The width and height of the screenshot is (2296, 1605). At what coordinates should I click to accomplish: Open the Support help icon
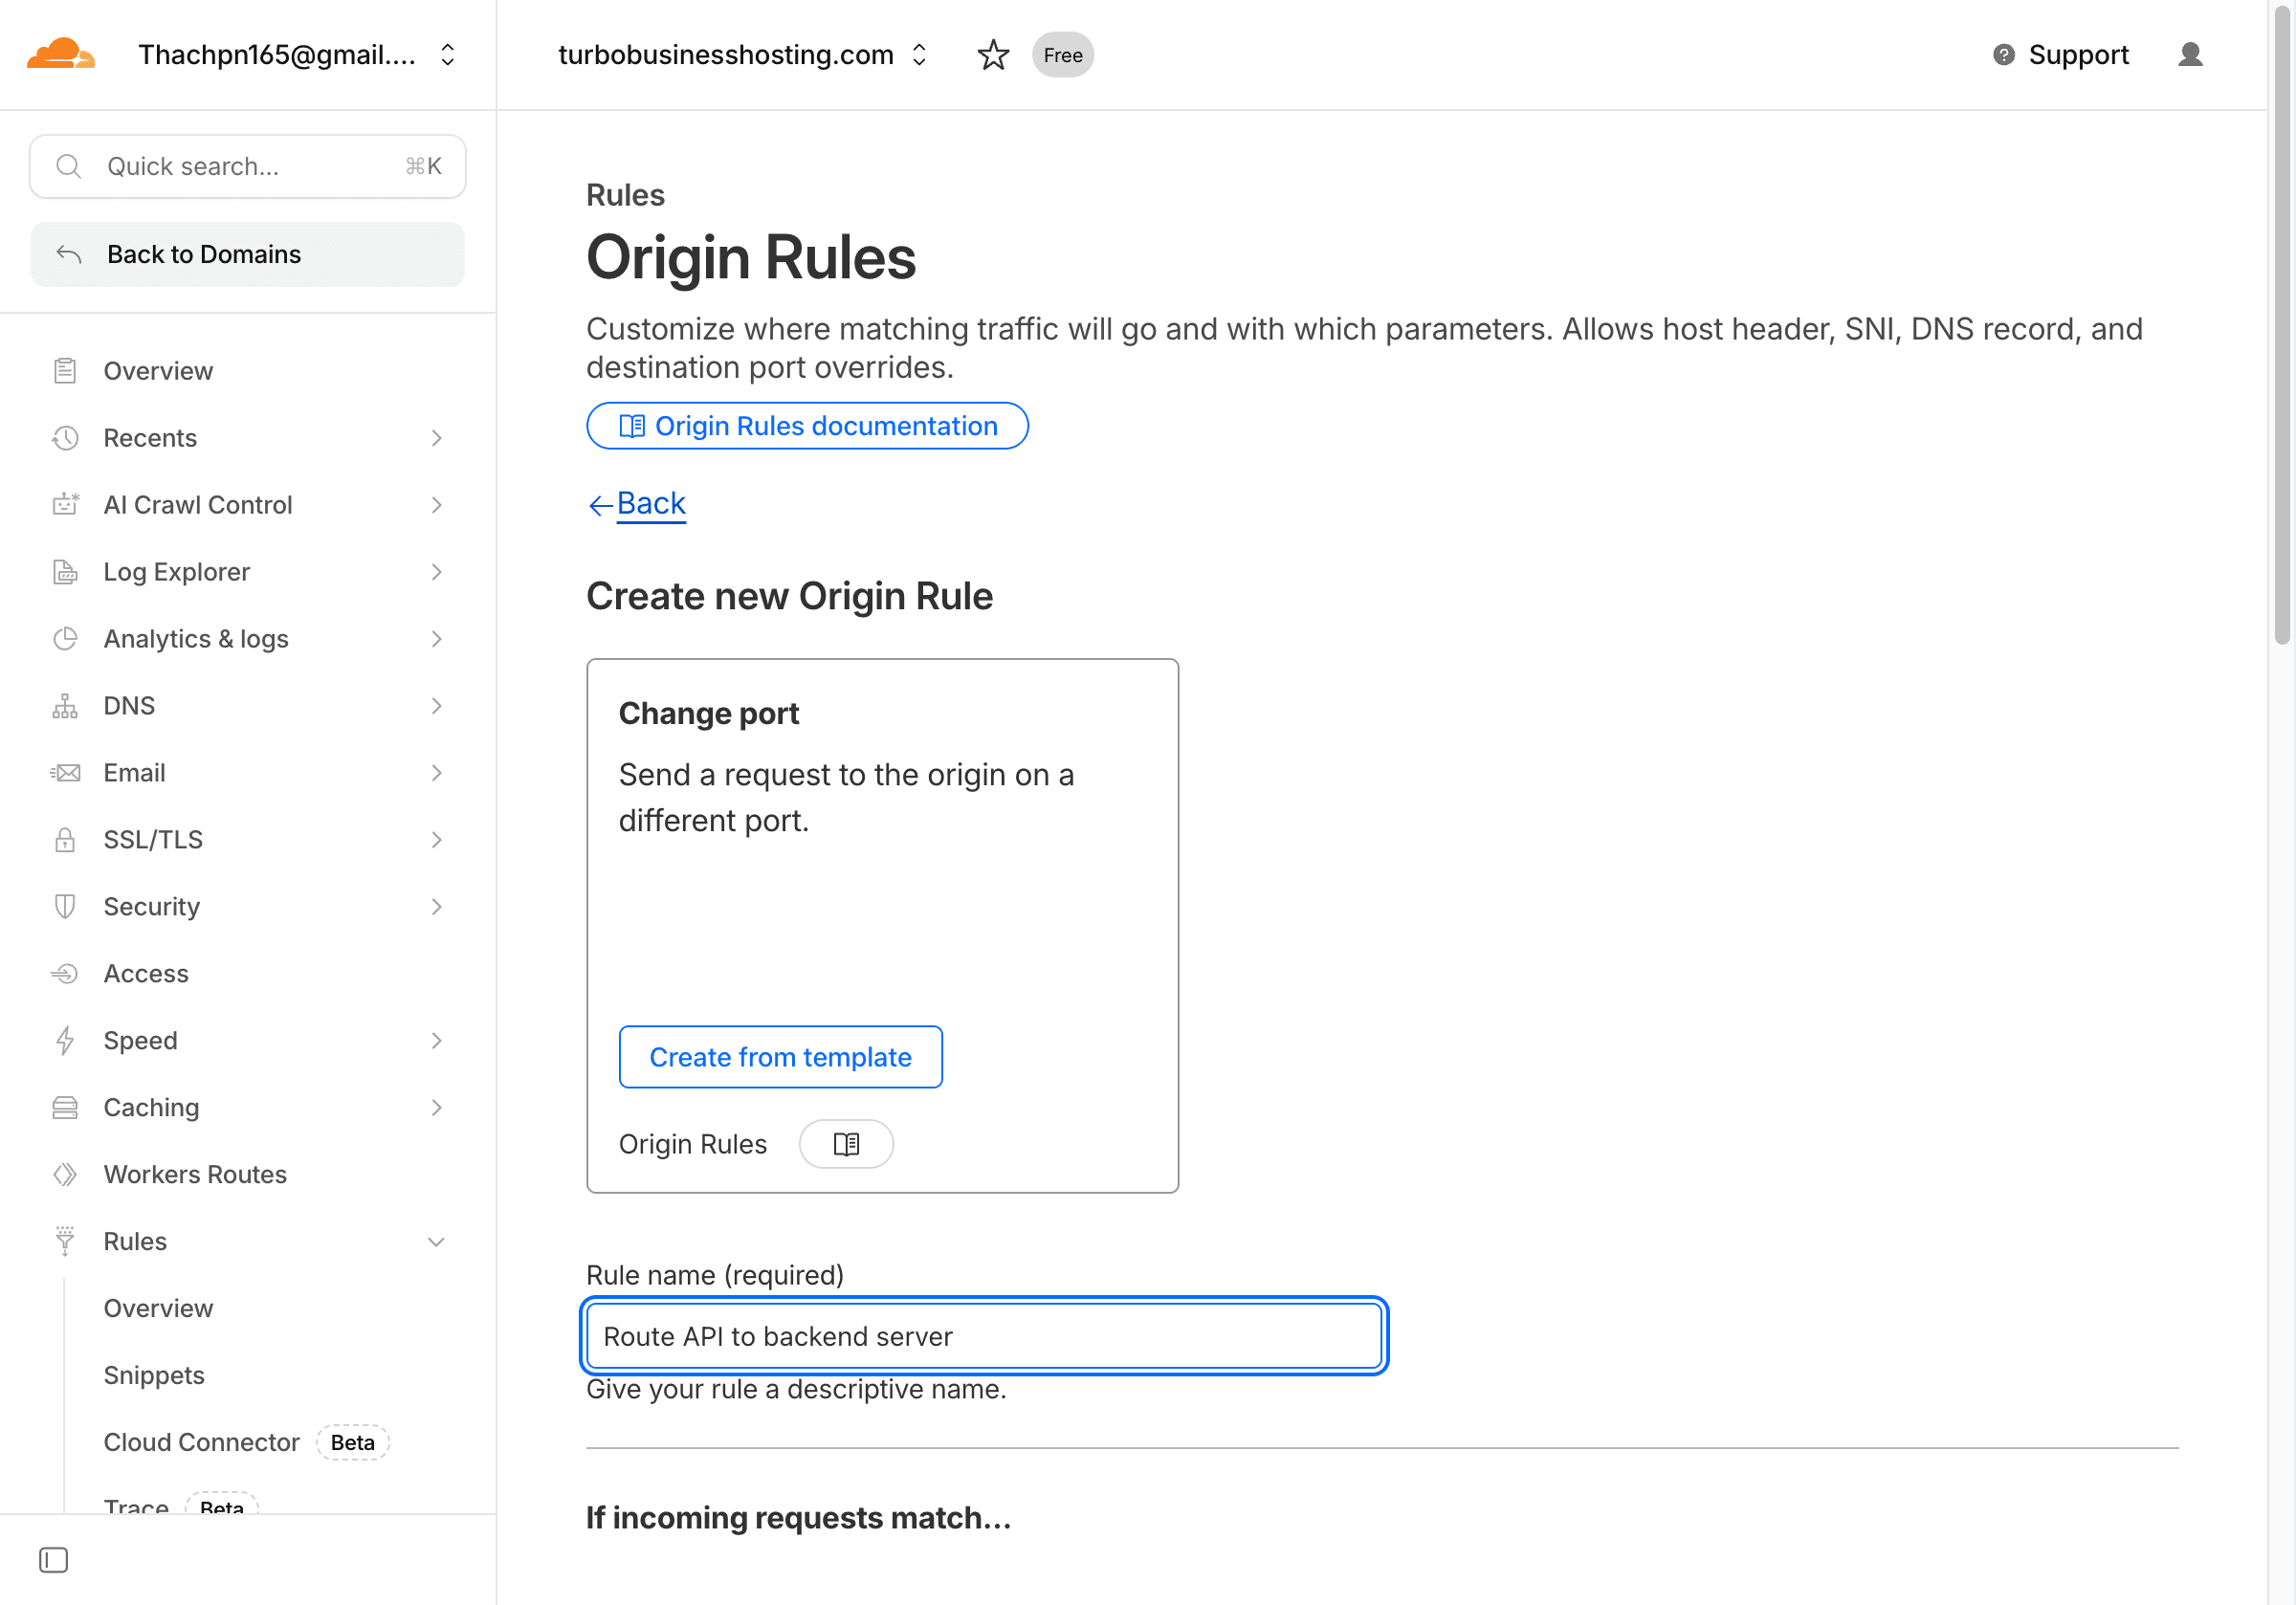(2004, 55)
